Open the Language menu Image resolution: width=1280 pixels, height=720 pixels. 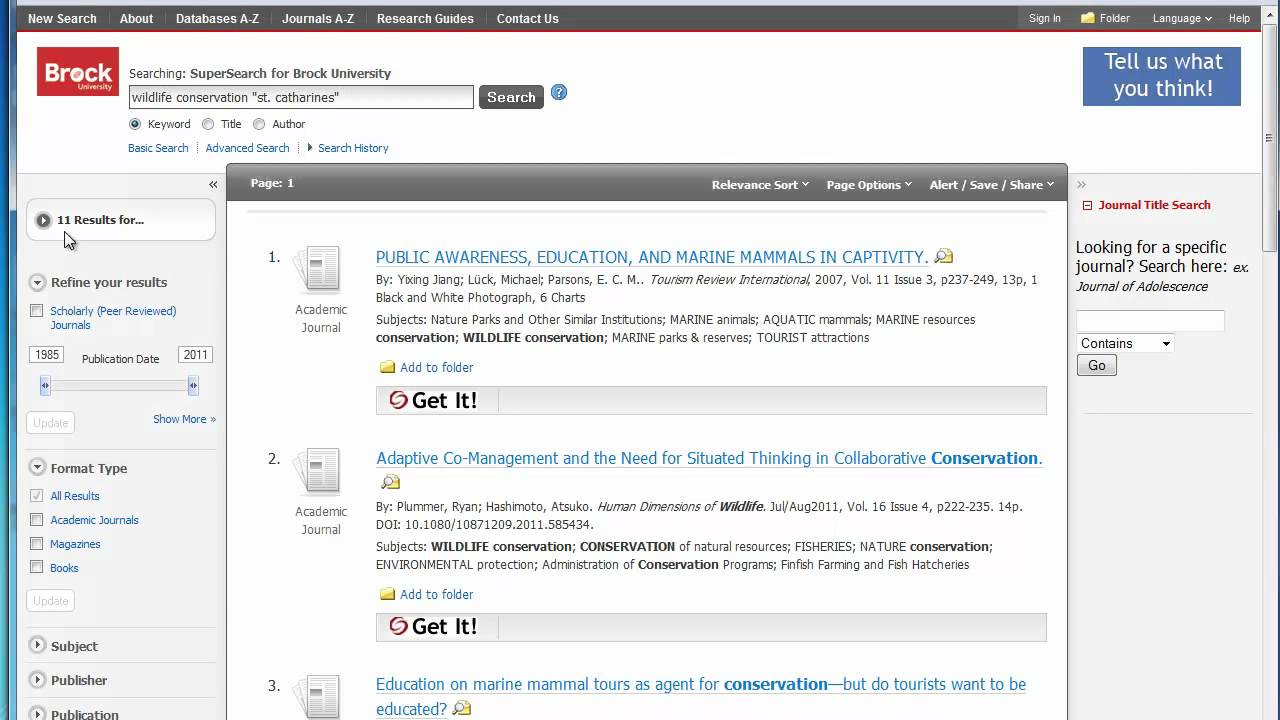click(x=1182, y=18)
